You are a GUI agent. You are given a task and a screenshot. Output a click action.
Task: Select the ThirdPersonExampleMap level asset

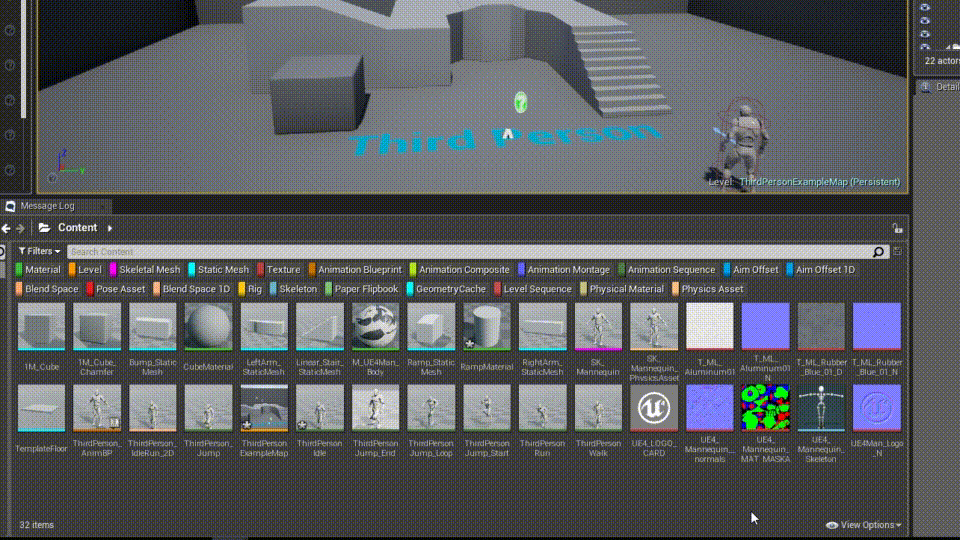coord(264,421)
